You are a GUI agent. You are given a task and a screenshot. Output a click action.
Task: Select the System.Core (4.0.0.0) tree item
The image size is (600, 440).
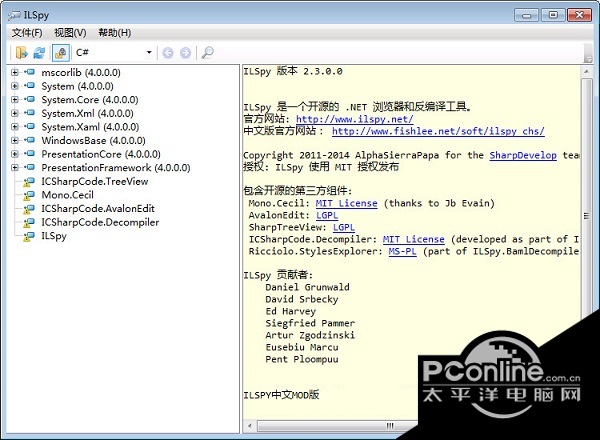(90, 99)
